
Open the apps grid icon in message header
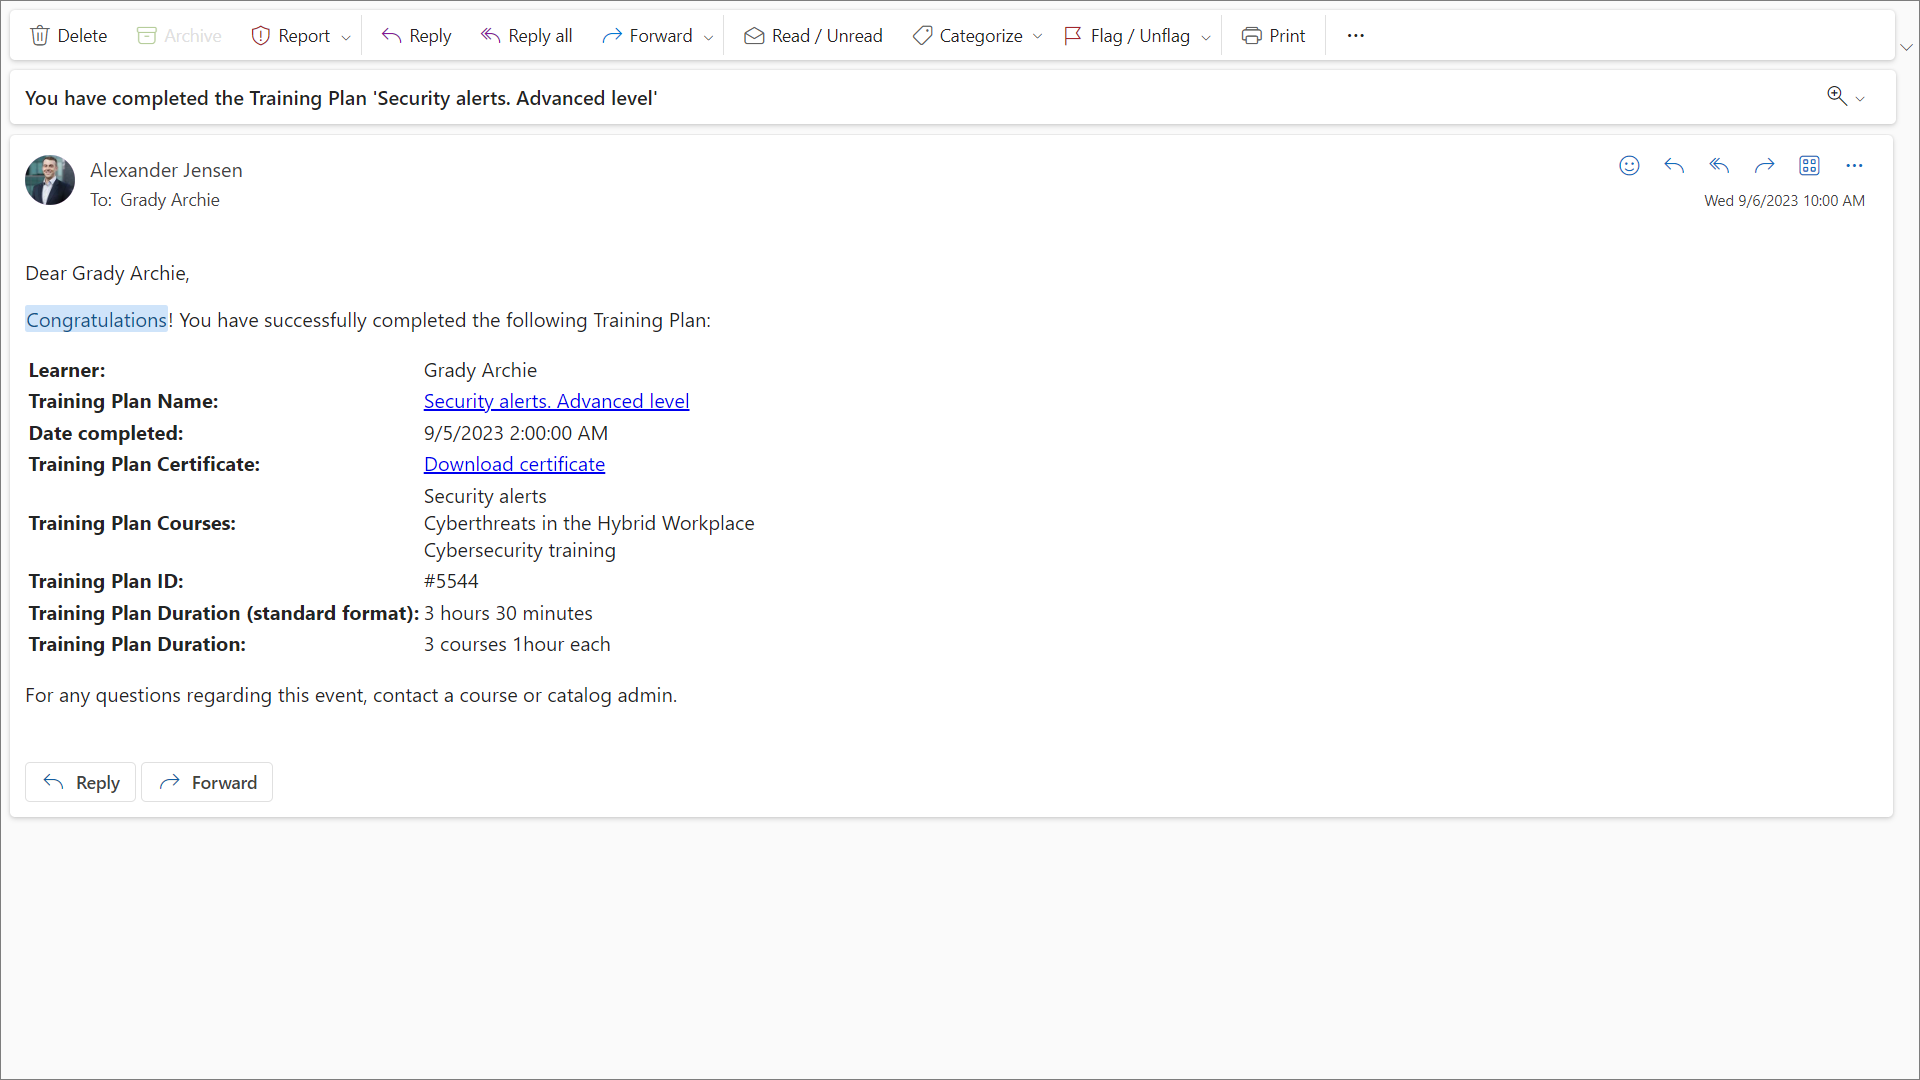coord(1809,166)
